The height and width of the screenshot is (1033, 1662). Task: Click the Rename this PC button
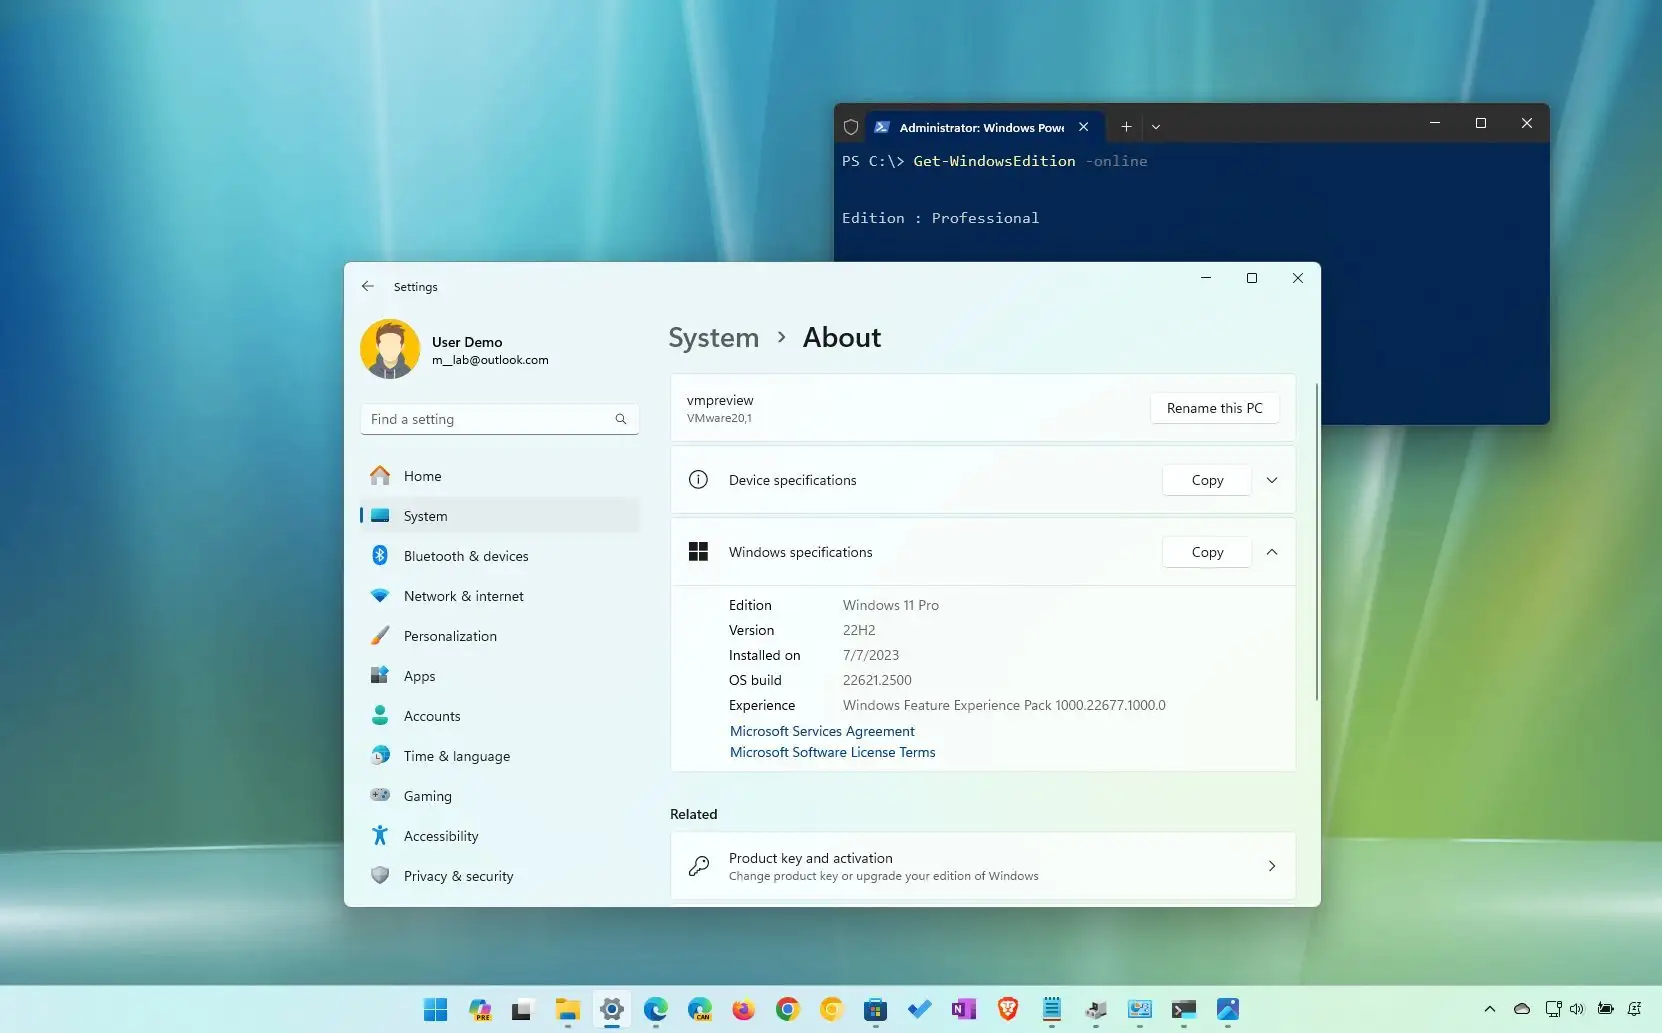1214,408
